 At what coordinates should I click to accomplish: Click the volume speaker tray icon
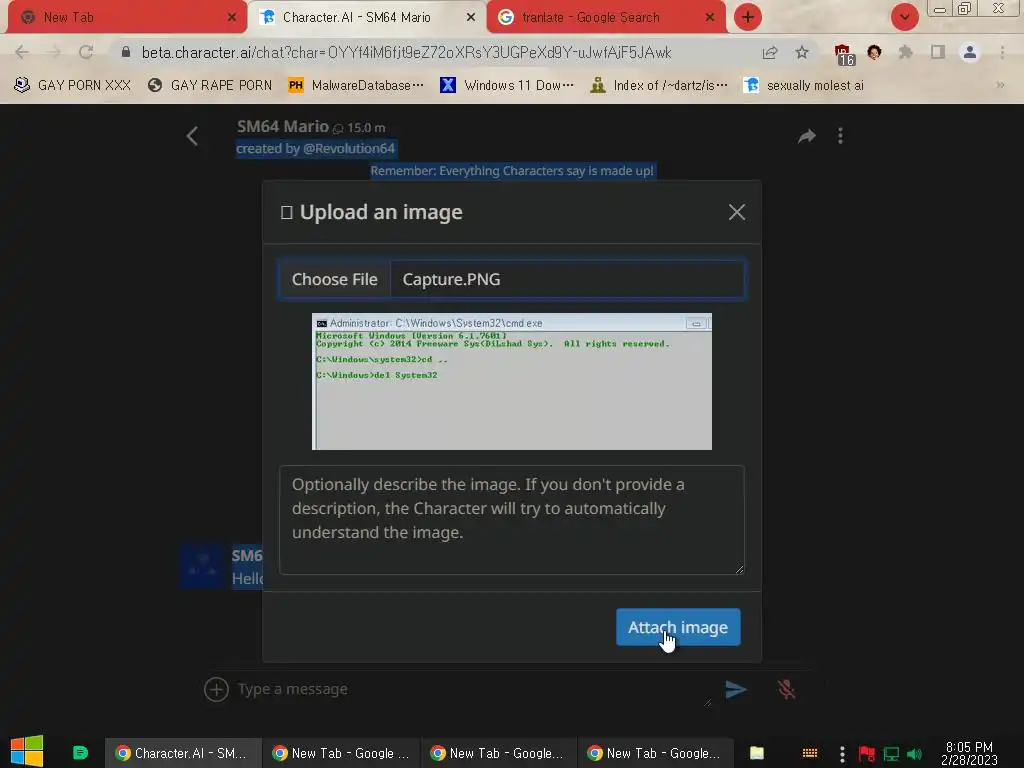tap(914, 754)
